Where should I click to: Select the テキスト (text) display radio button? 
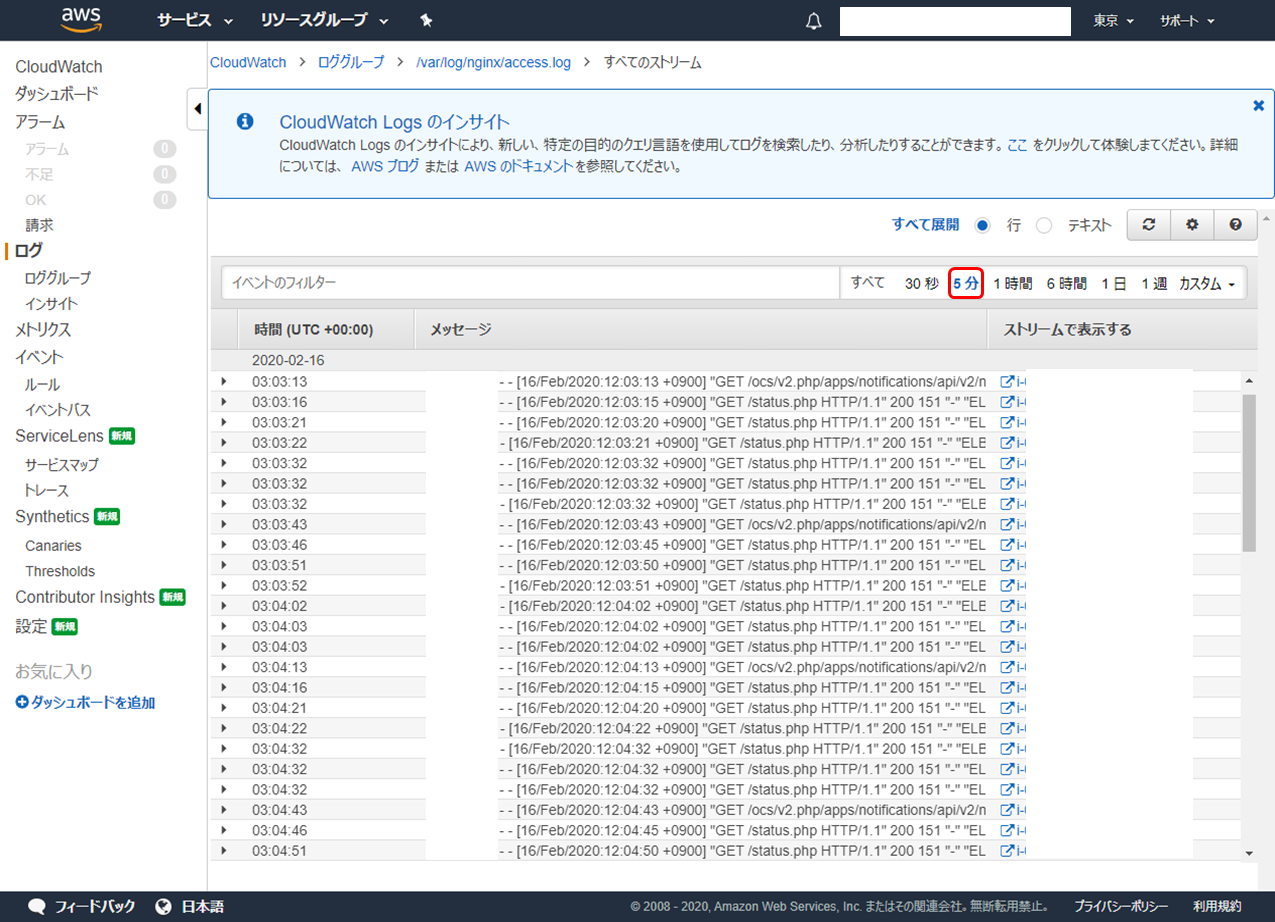[x=1044, y=225]
